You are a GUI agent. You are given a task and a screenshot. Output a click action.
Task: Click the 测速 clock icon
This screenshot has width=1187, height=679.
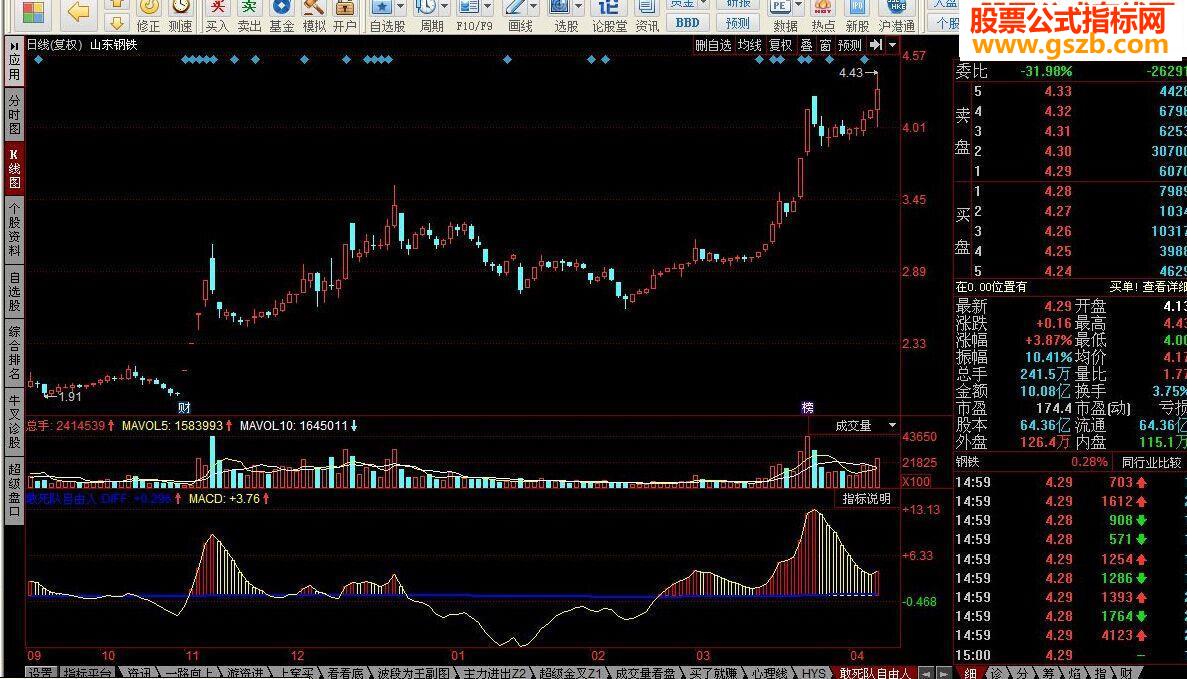180,8
